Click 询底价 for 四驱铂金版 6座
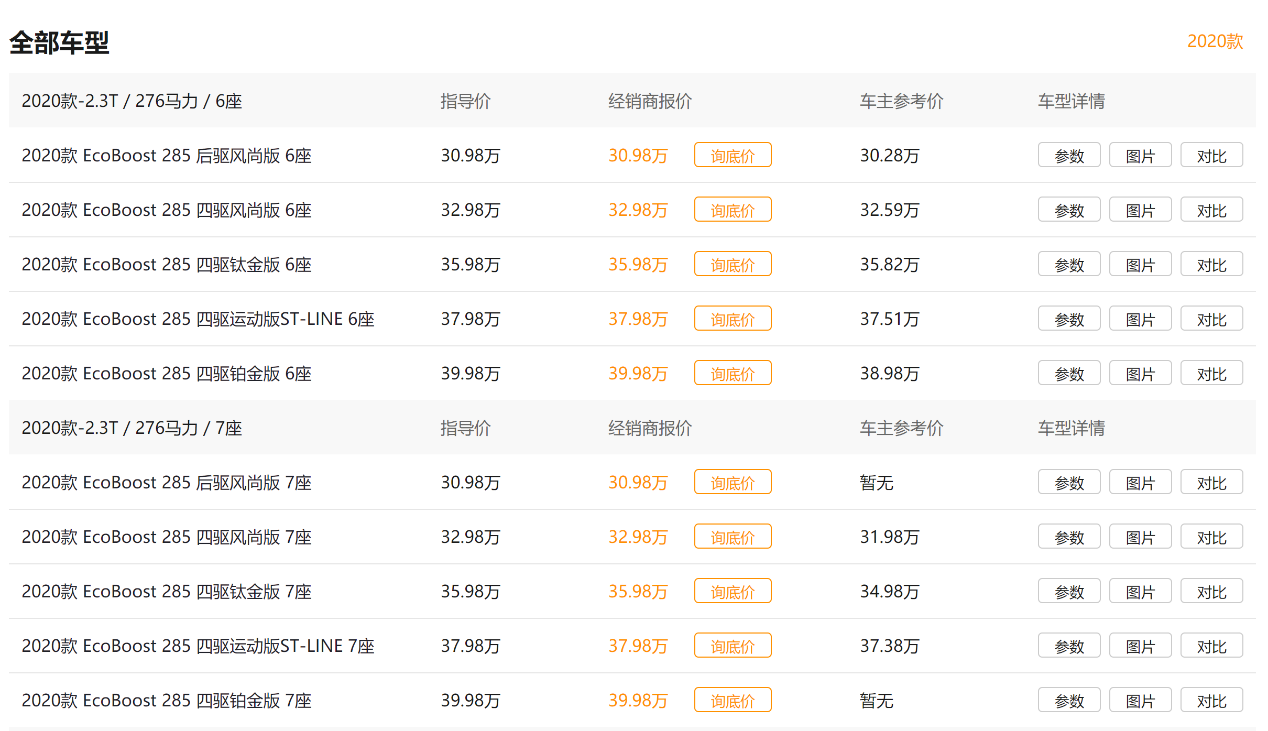Image resolution: width=1268 pixels, height=731 pixels. [x=733, y=373]
